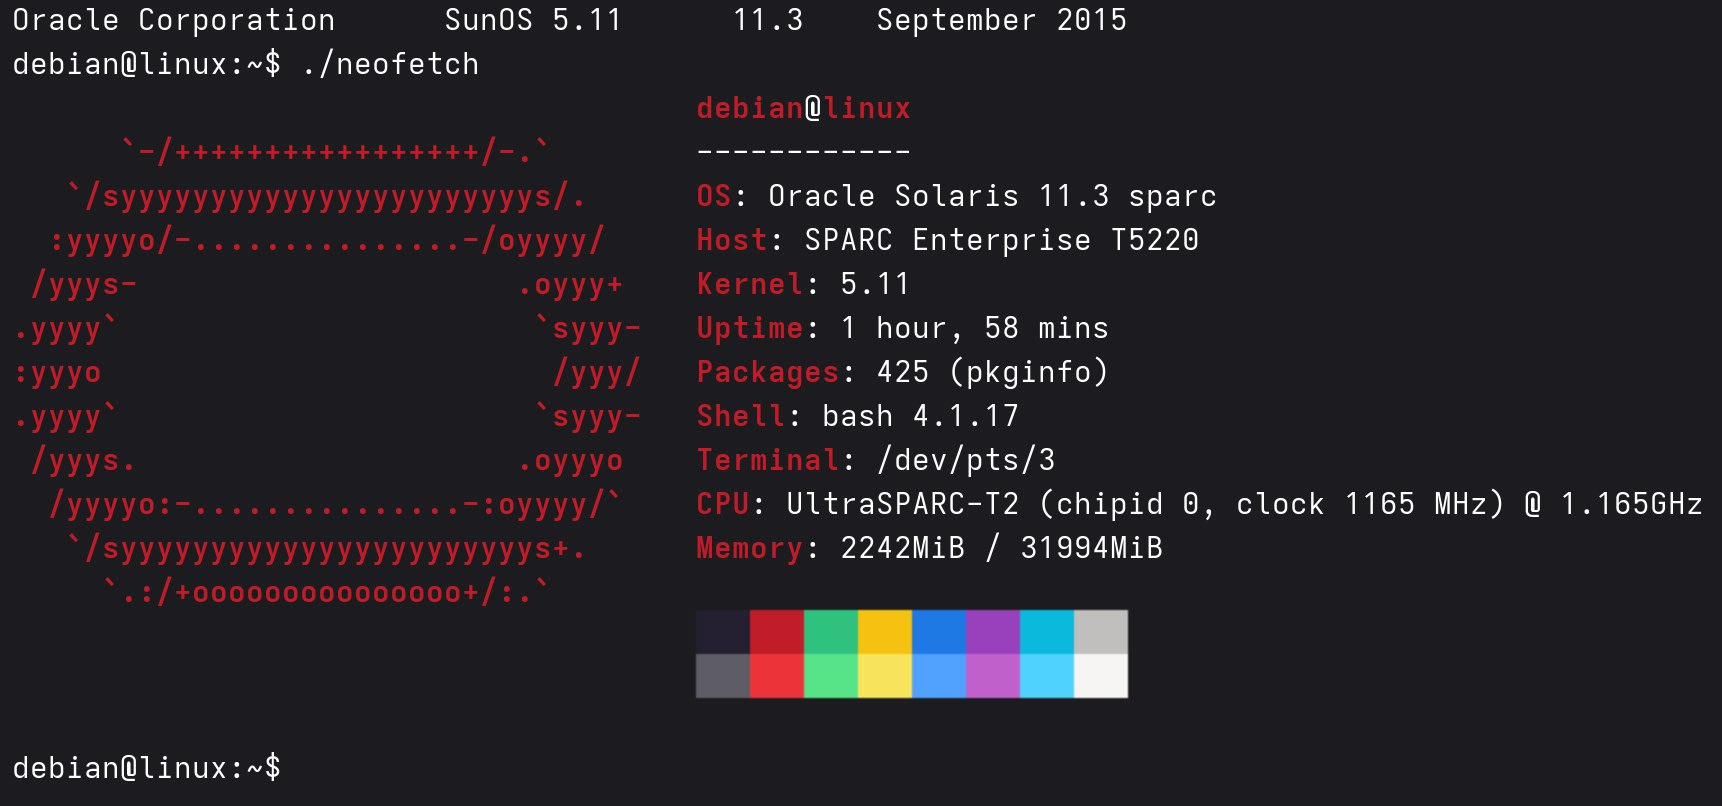Click the dark cyan color block
This screenshot has width=1722, height=806.
1047,632
